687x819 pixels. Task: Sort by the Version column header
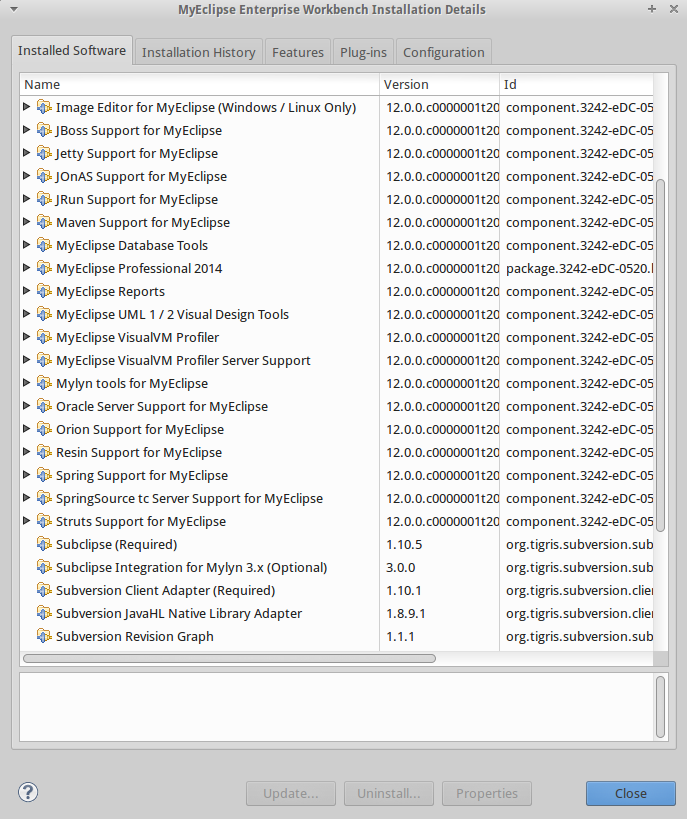439,85
